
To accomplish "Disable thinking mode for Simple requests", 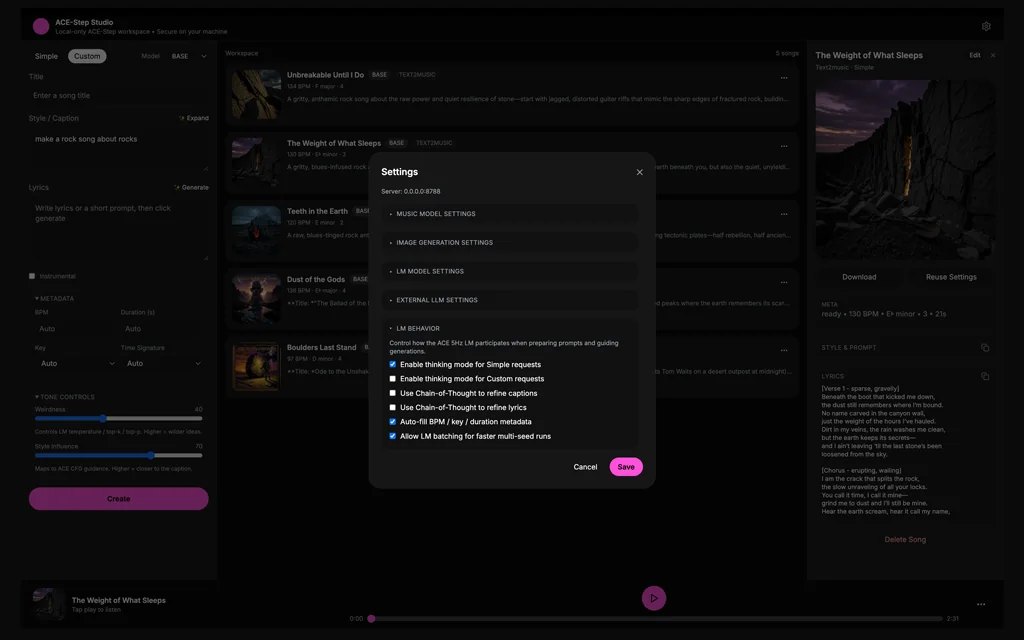I will (393, 365).
